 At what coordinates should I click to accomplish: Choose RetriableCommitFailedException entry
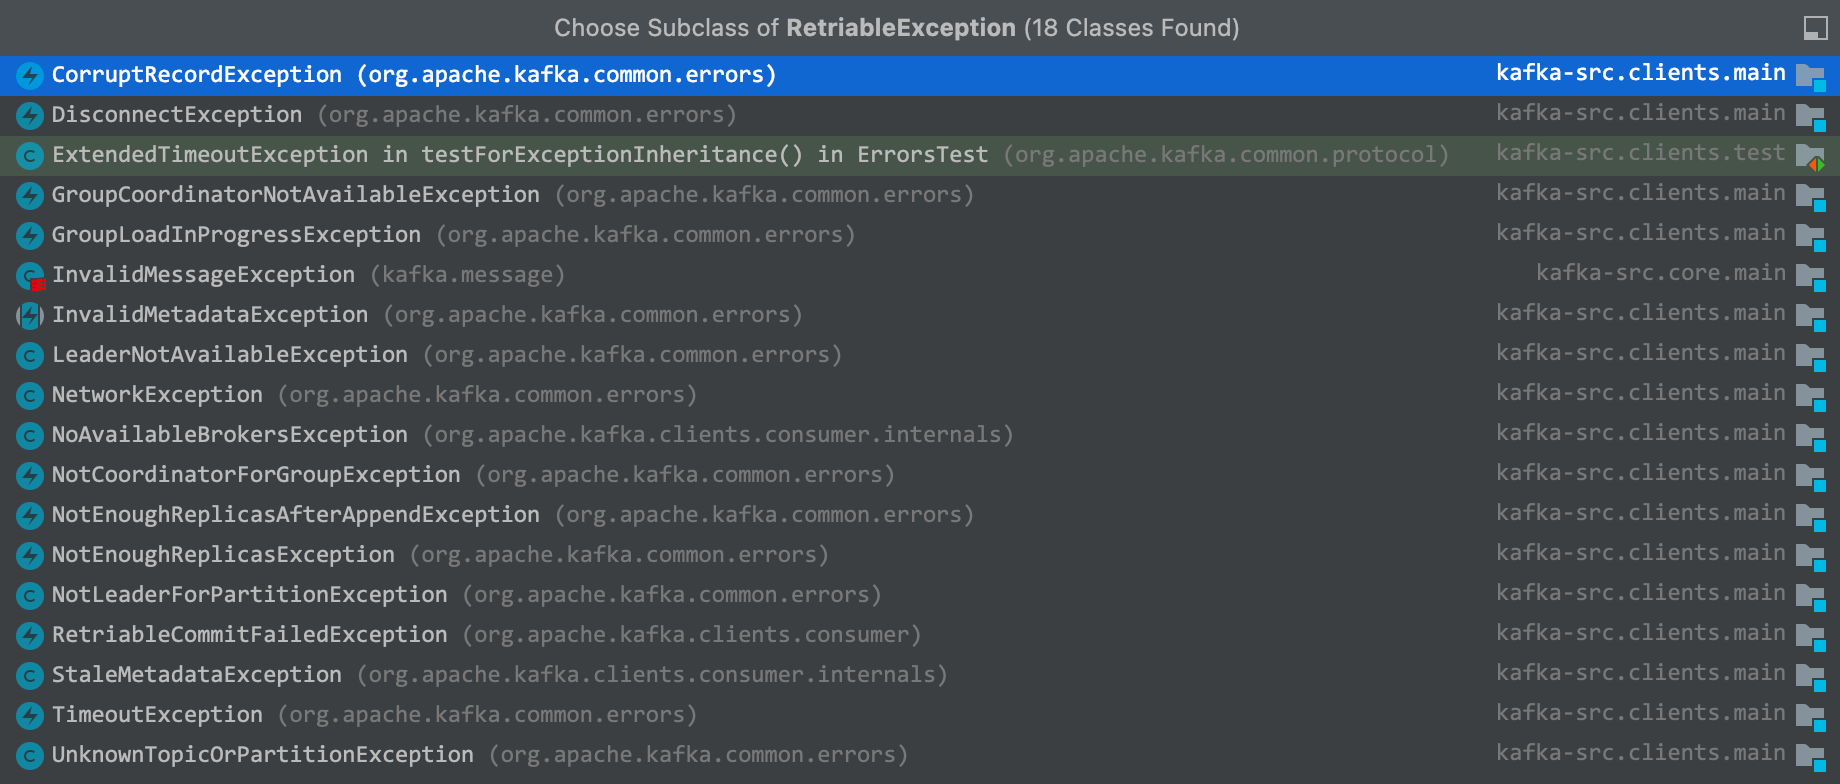tap(920, 635)
